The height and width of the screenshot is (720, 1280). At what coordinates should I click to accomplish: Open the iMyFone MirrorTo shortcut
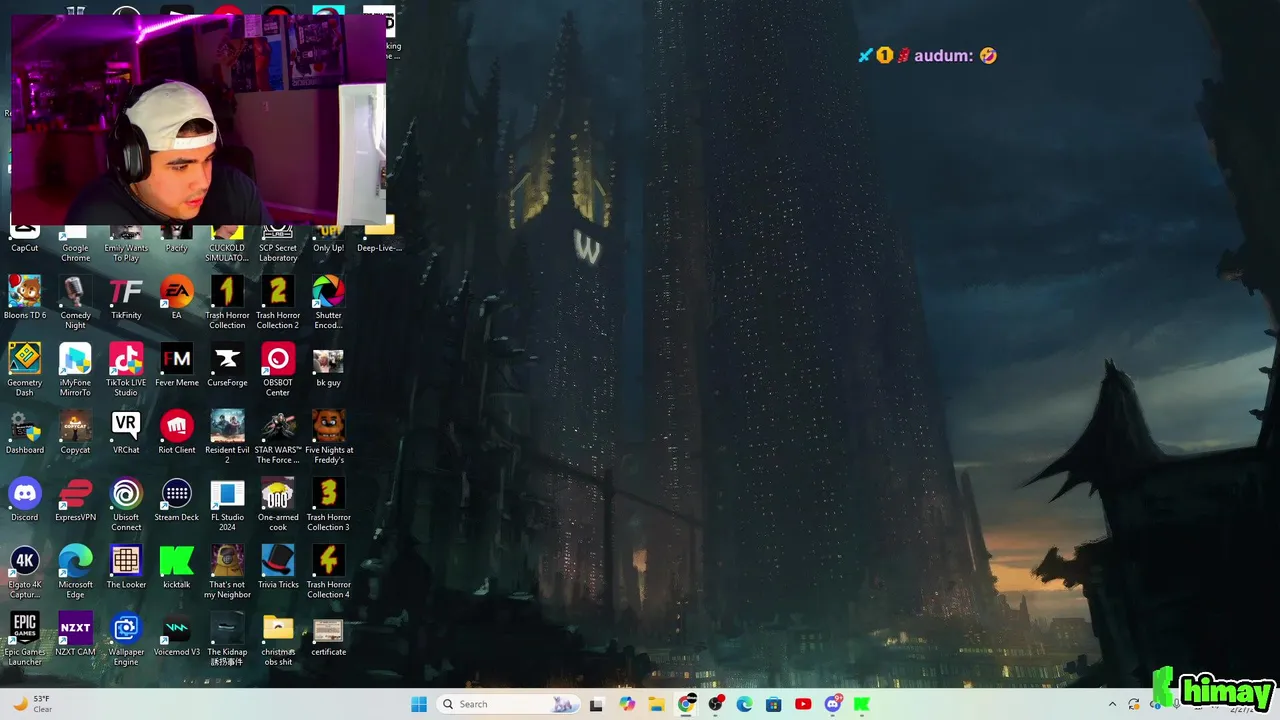tap(75, 359)
